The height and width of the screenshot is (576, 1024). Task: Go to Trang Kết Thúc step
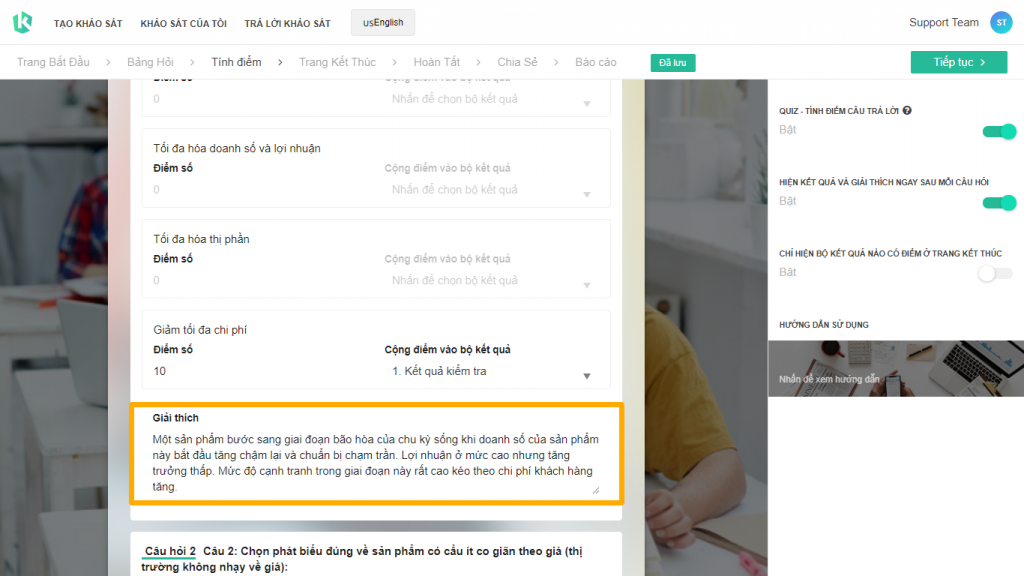338,62
